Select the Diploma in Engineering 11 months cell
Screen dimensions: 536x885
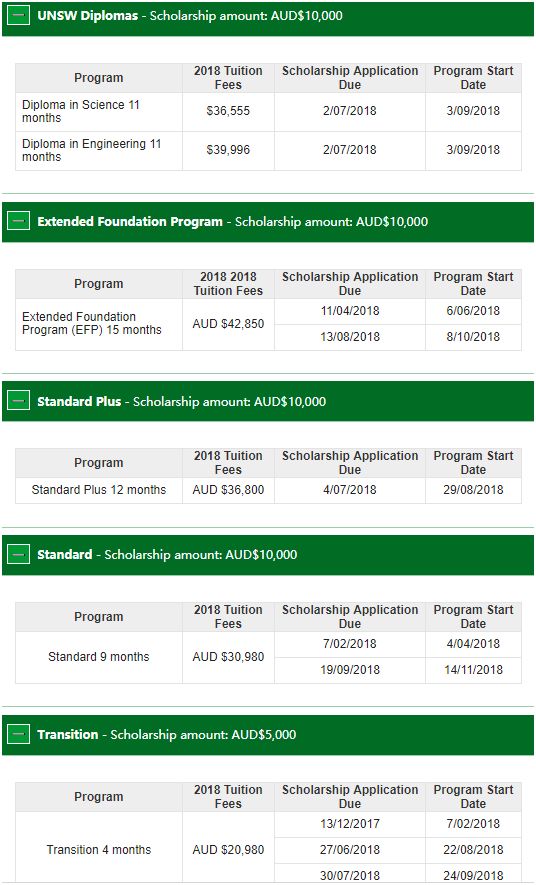pyautogui.click(x=99, y=151)
